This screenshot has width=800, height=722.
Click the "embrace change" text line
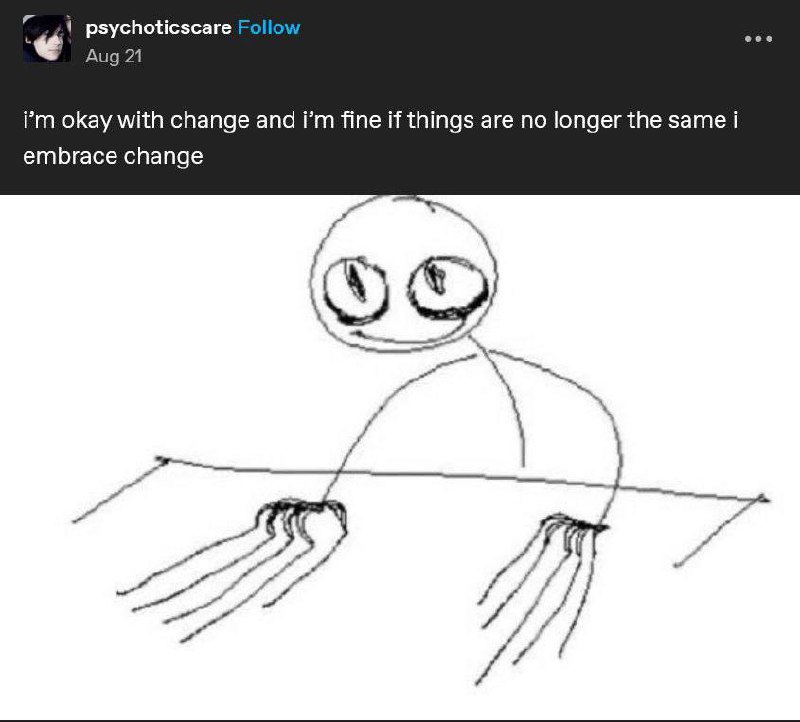pos(113,156)
